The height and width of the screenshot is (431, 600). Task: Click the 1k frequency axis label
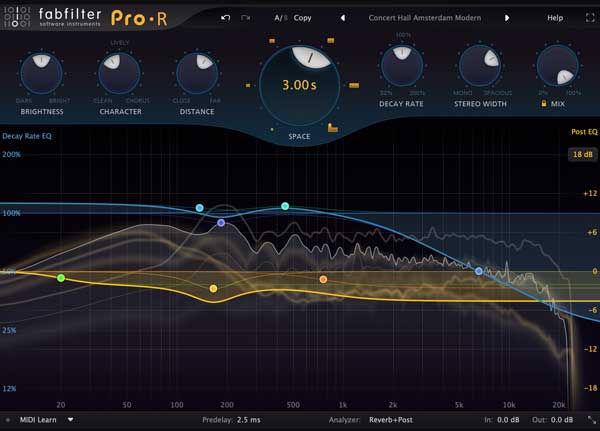[x=343, y=405]
